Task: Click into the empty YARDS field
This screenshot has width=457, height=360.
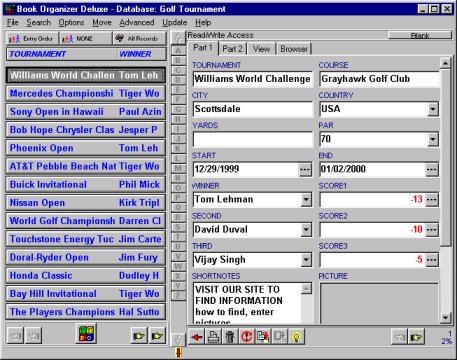Action: tap(253, 139)
